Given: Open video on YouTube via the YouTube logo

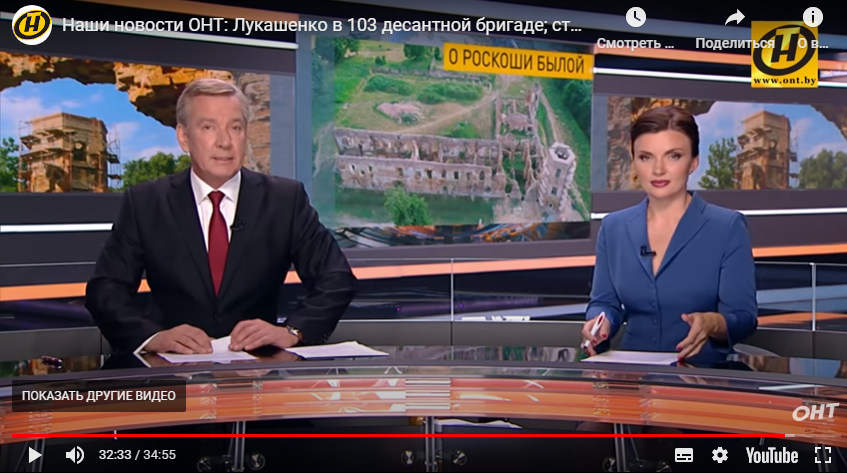Looking at the screenshot, I should pyautogui.click(x=772, y=455).
